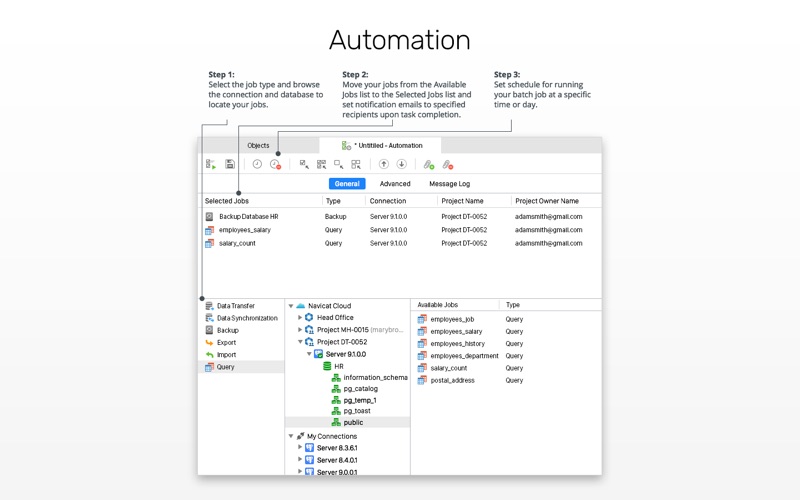The width and height of the screenshot is (800, 500).
Task: Expand Server 8.3.6.1 under My Connections
Action: point(300,448)
